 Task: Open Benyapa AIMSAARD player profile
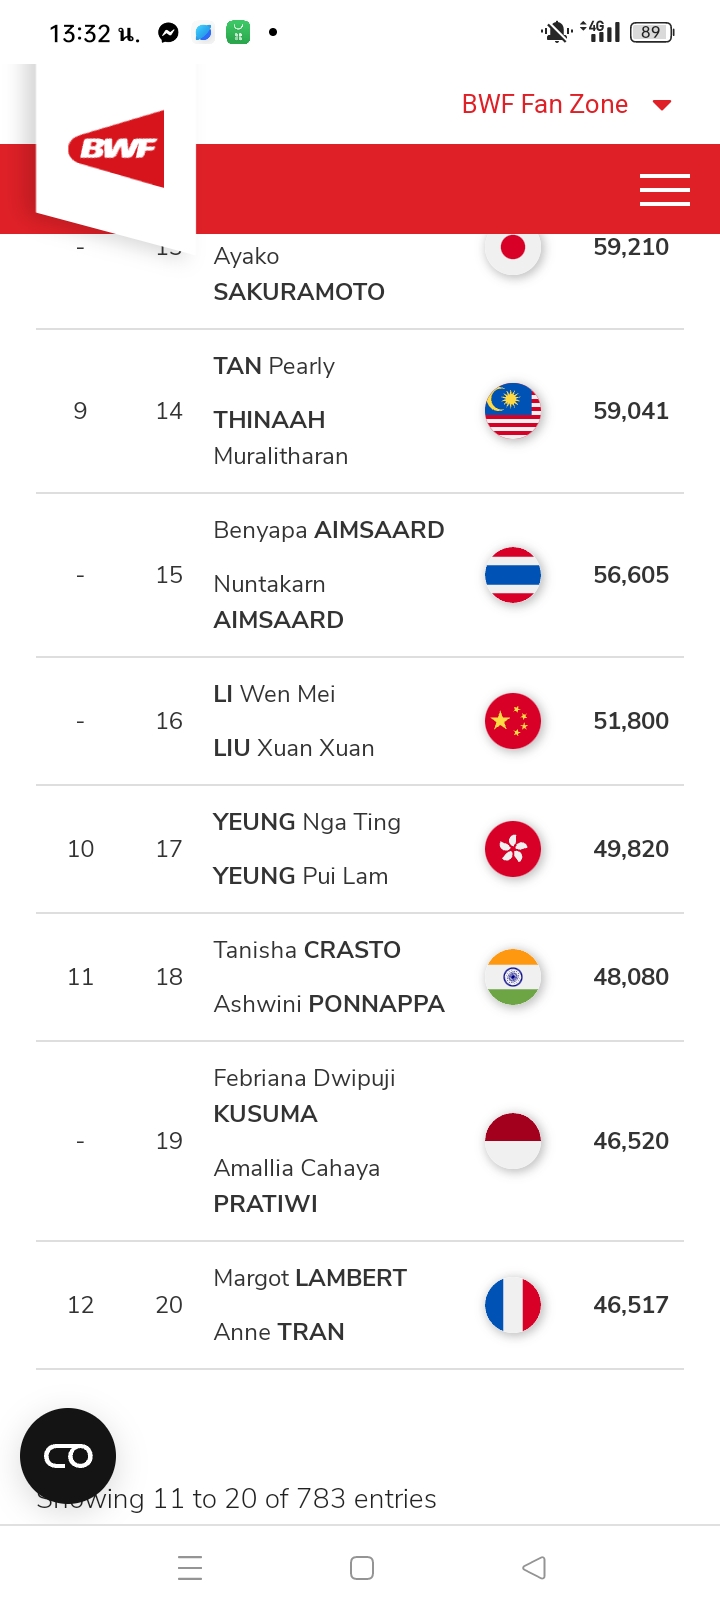coord(329,530)
